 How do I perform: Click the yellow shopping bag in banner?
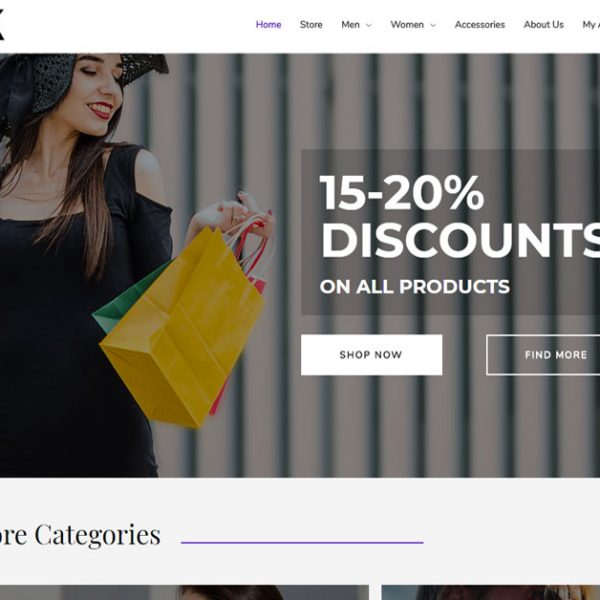tap(183, 329)
